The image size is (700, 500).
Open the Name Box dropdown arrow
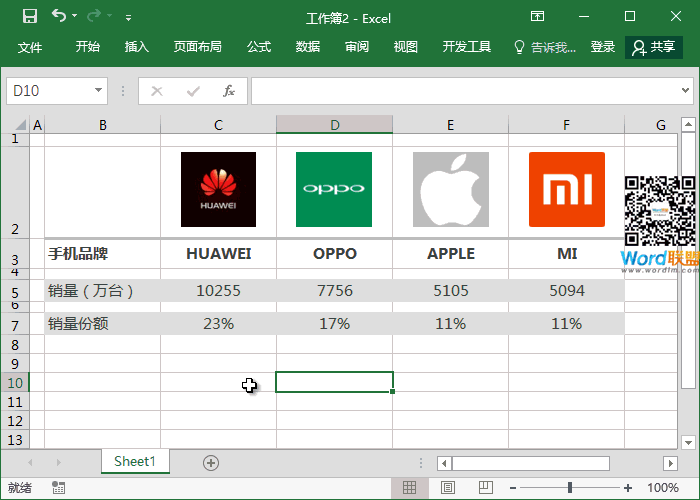click(98, 90)
